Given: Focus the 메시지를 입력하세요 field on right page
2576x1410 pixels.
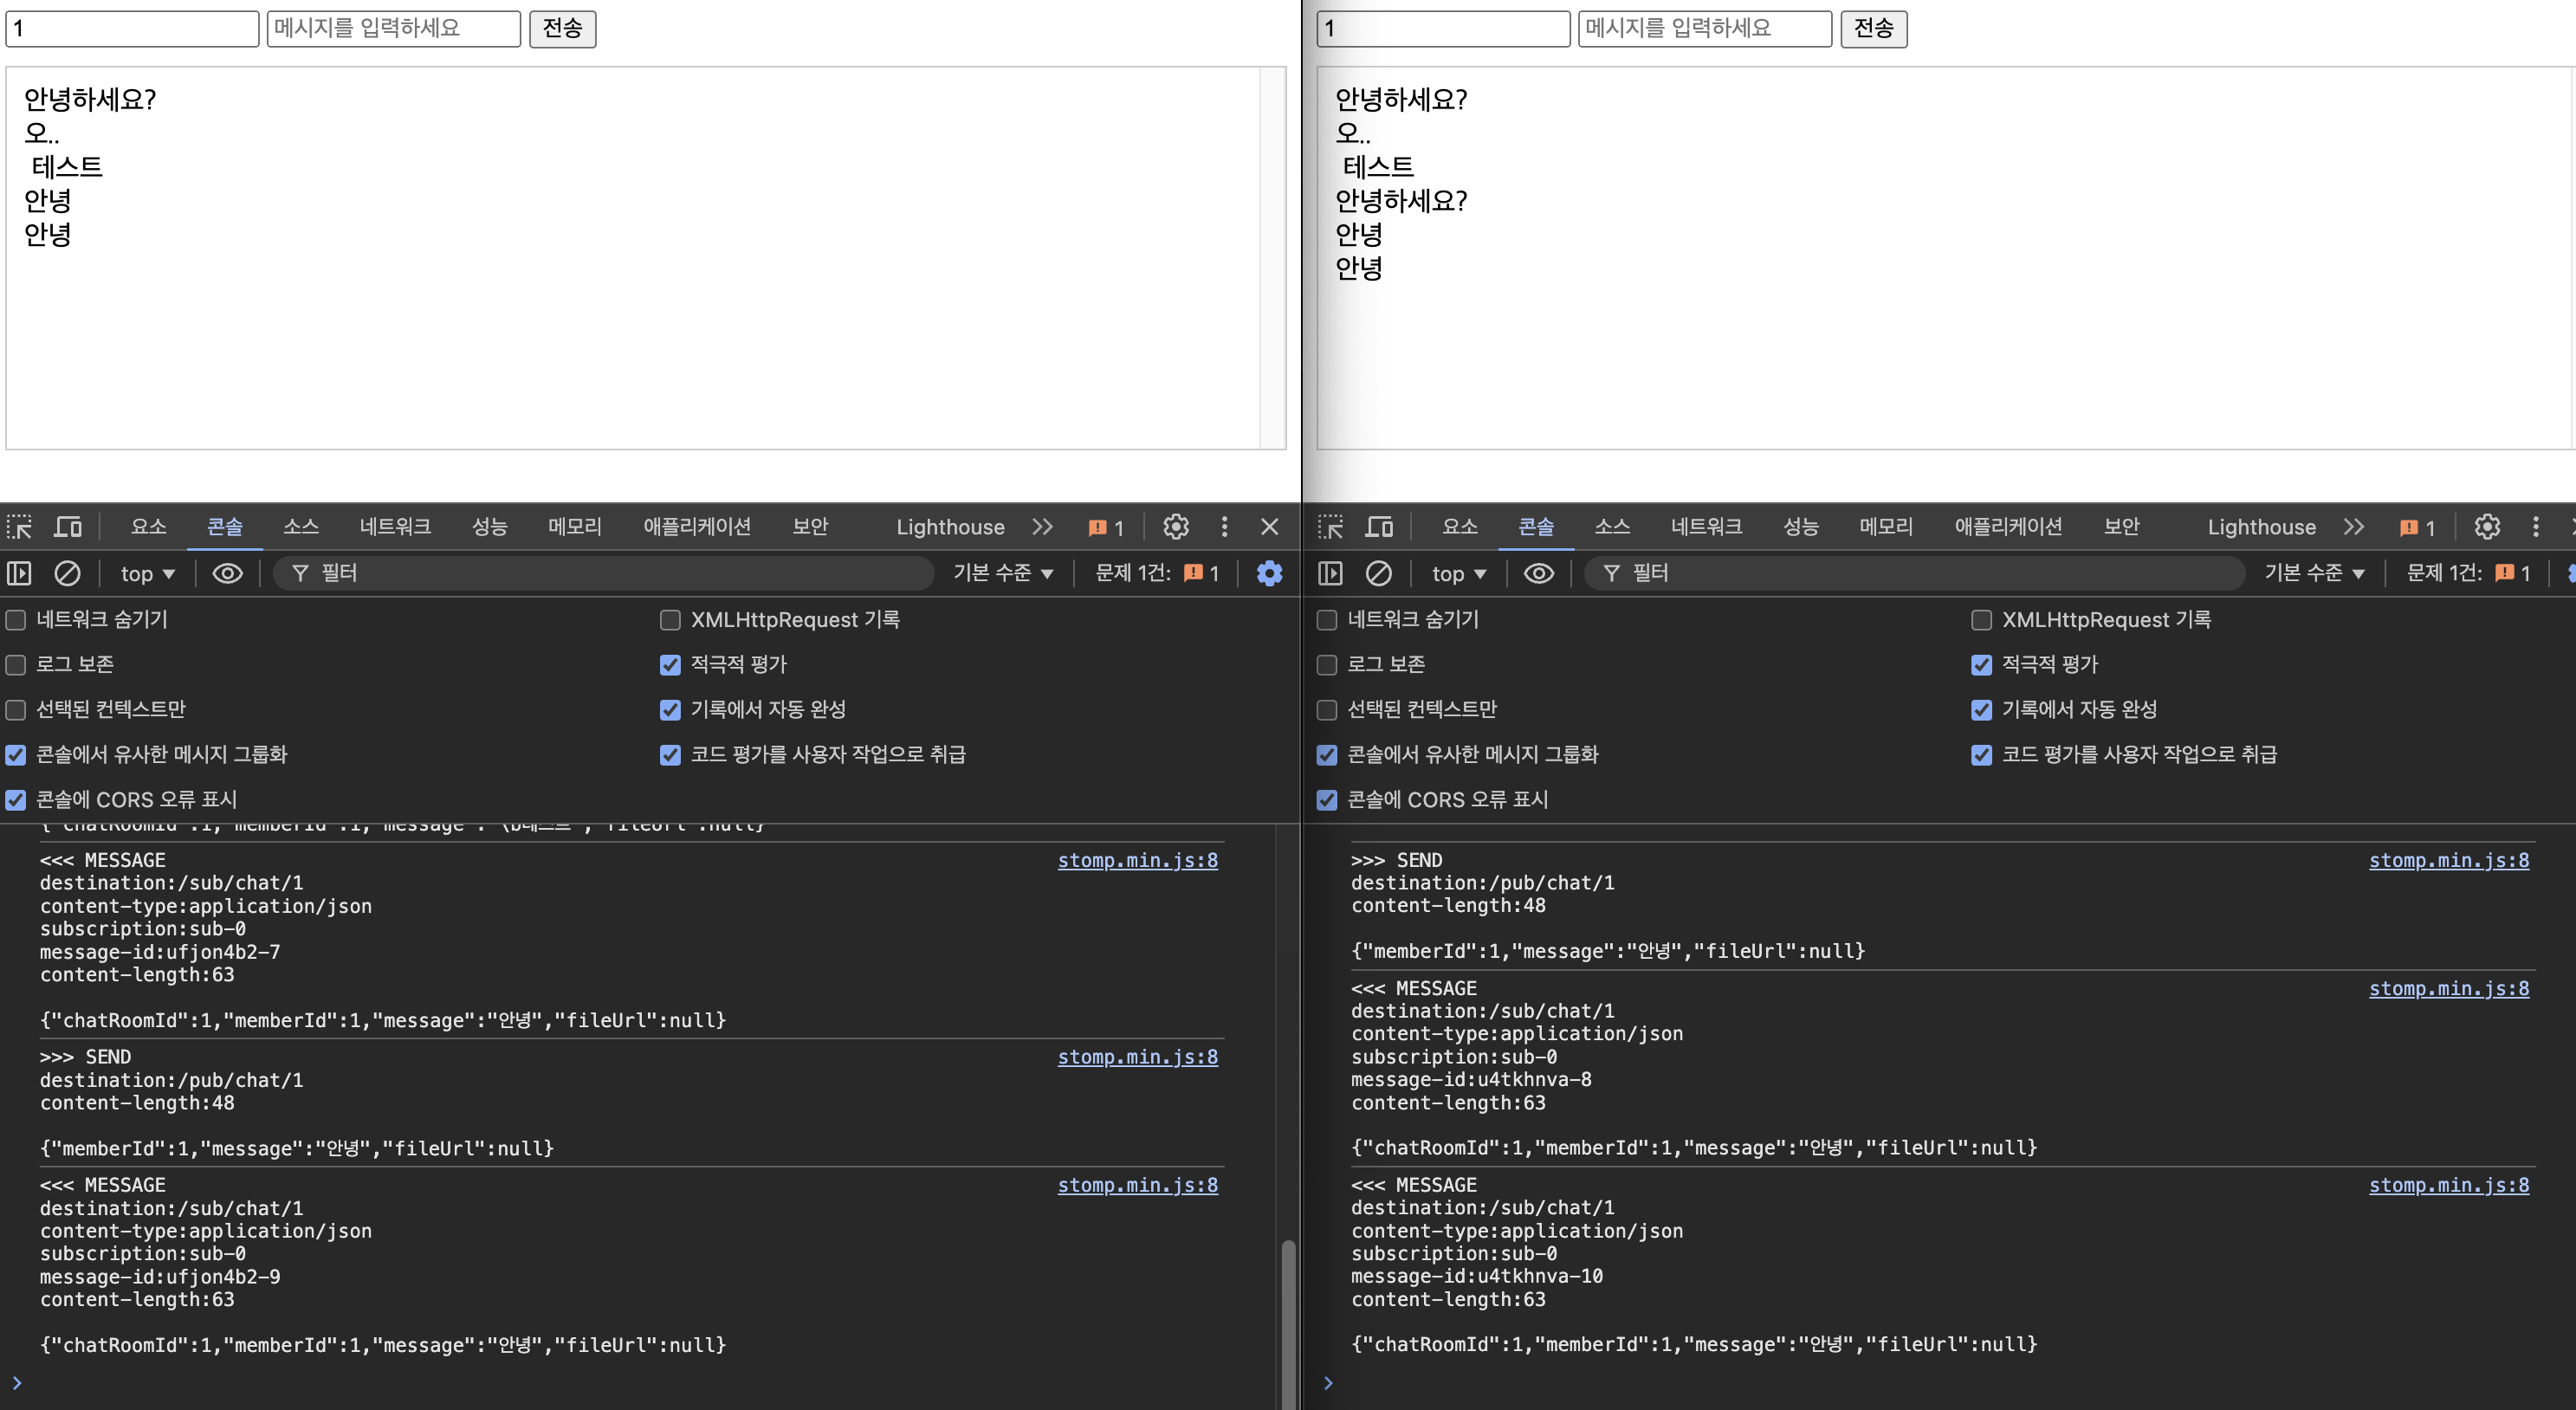Looking at the screenshot, I should 1704,28.
